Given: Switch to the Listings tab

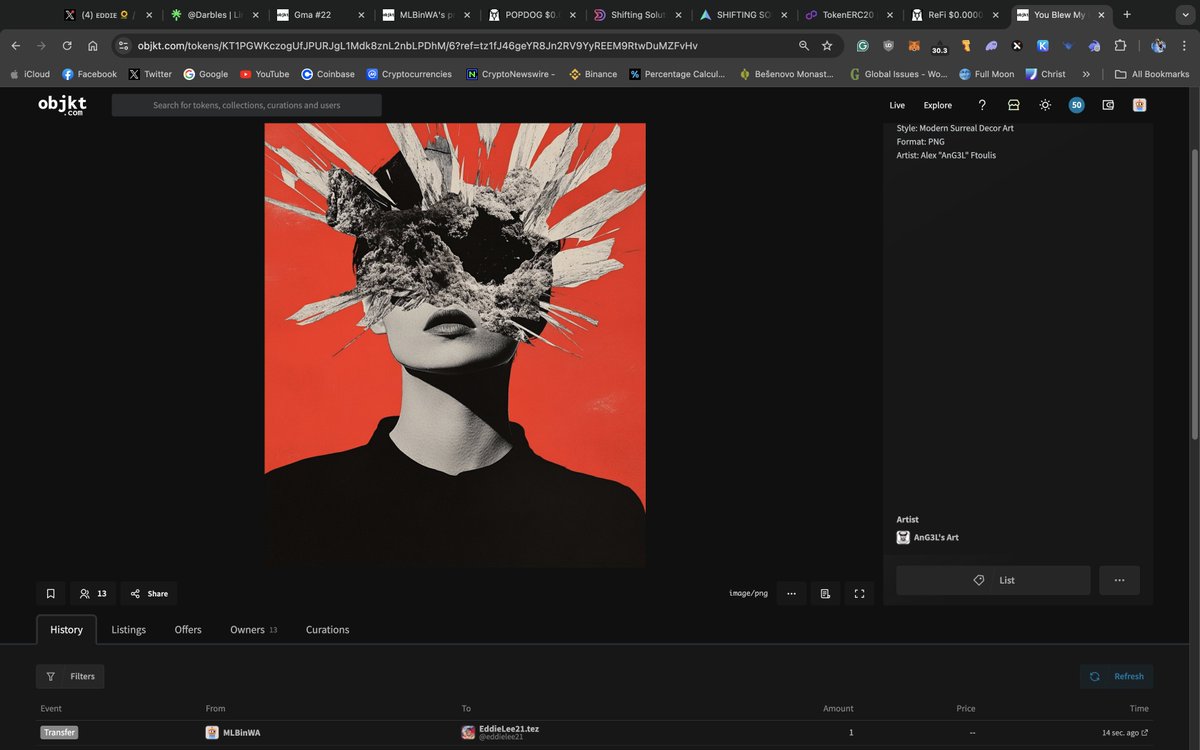Looking at the screenshot, I should coord(128,630).
